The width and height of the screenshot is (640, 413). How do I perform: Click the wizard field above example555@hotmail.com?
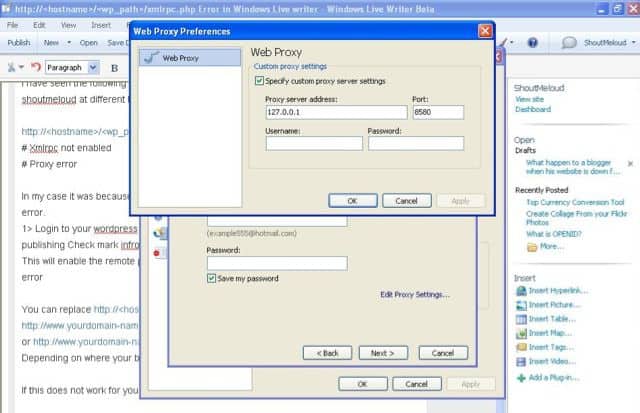pos(277,221)
